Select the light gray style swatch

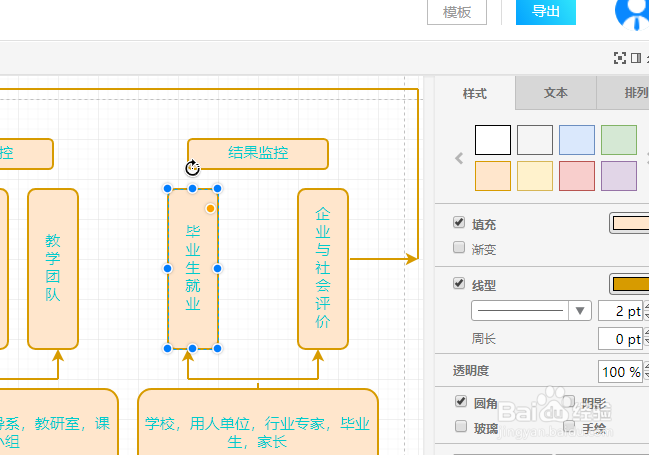tap(535, 140)
